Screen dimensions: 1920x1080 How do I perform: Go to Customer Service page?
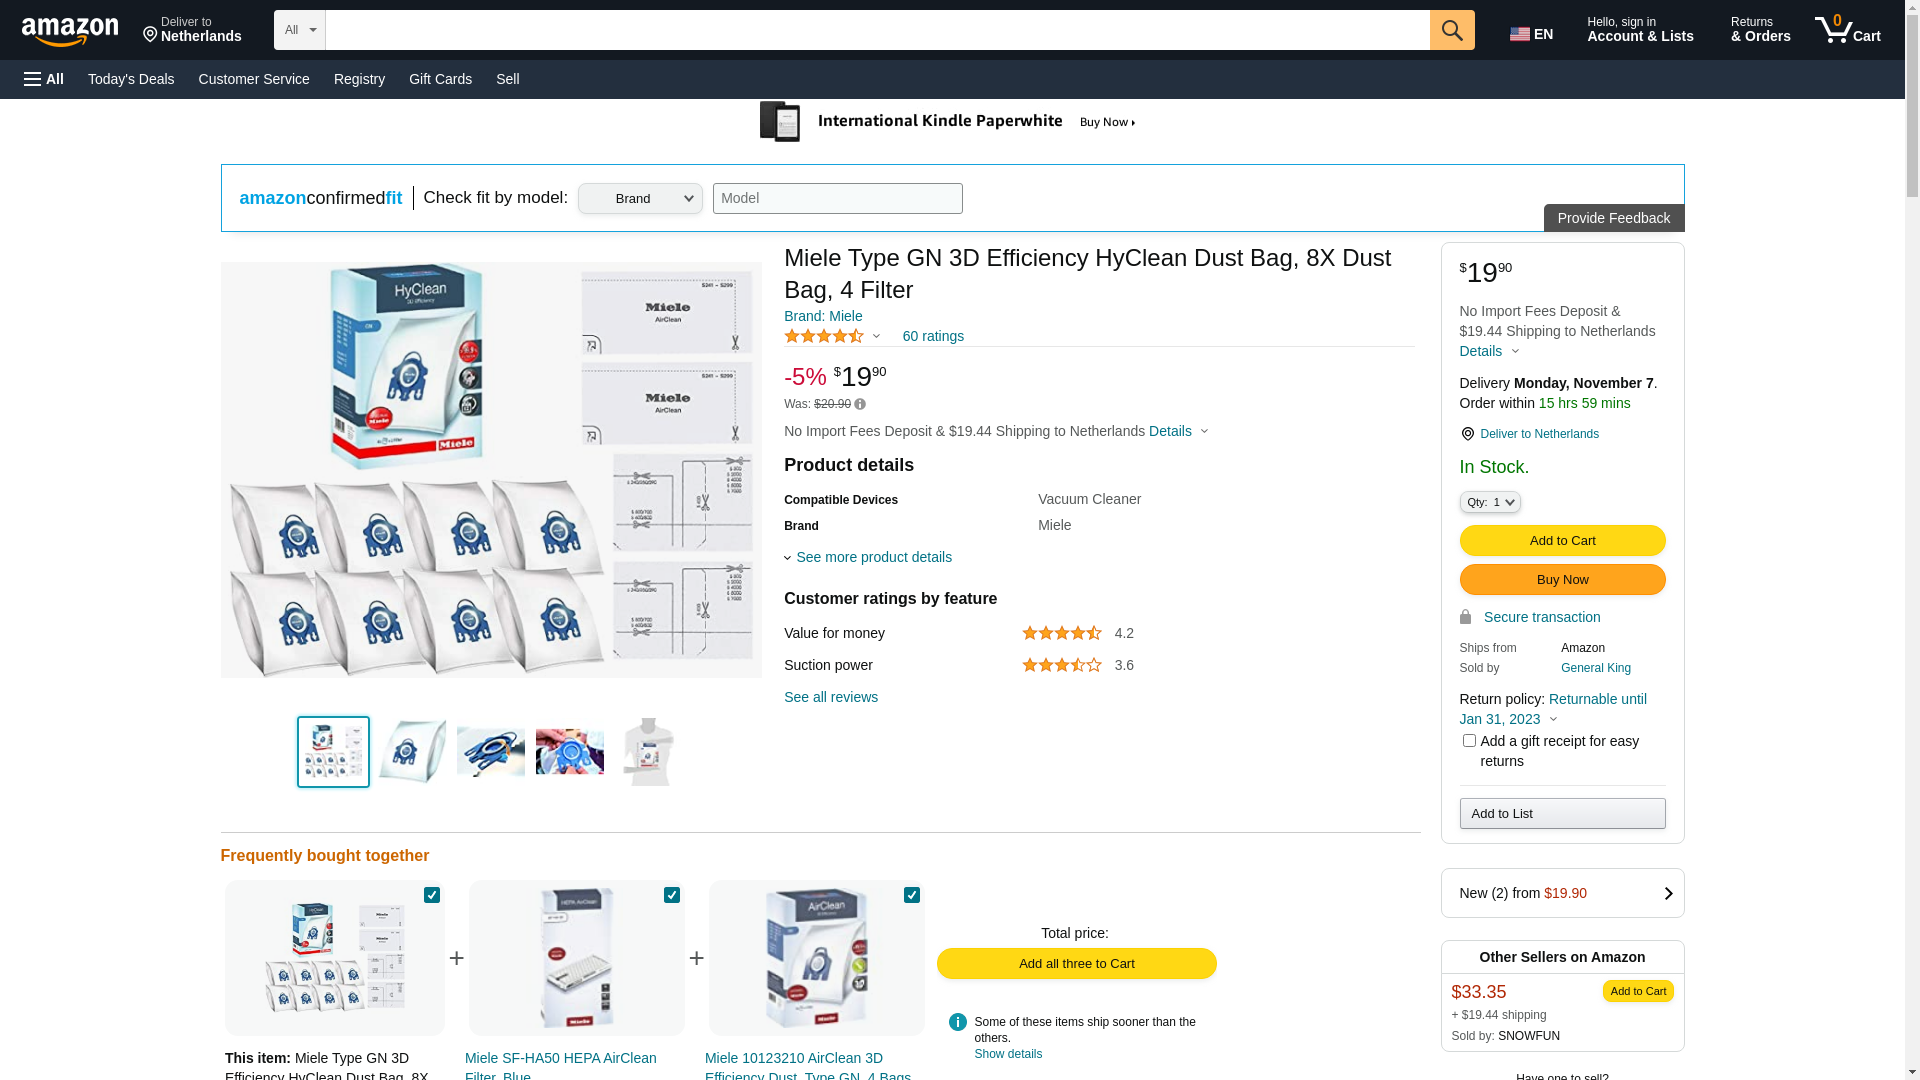(254, 79)
